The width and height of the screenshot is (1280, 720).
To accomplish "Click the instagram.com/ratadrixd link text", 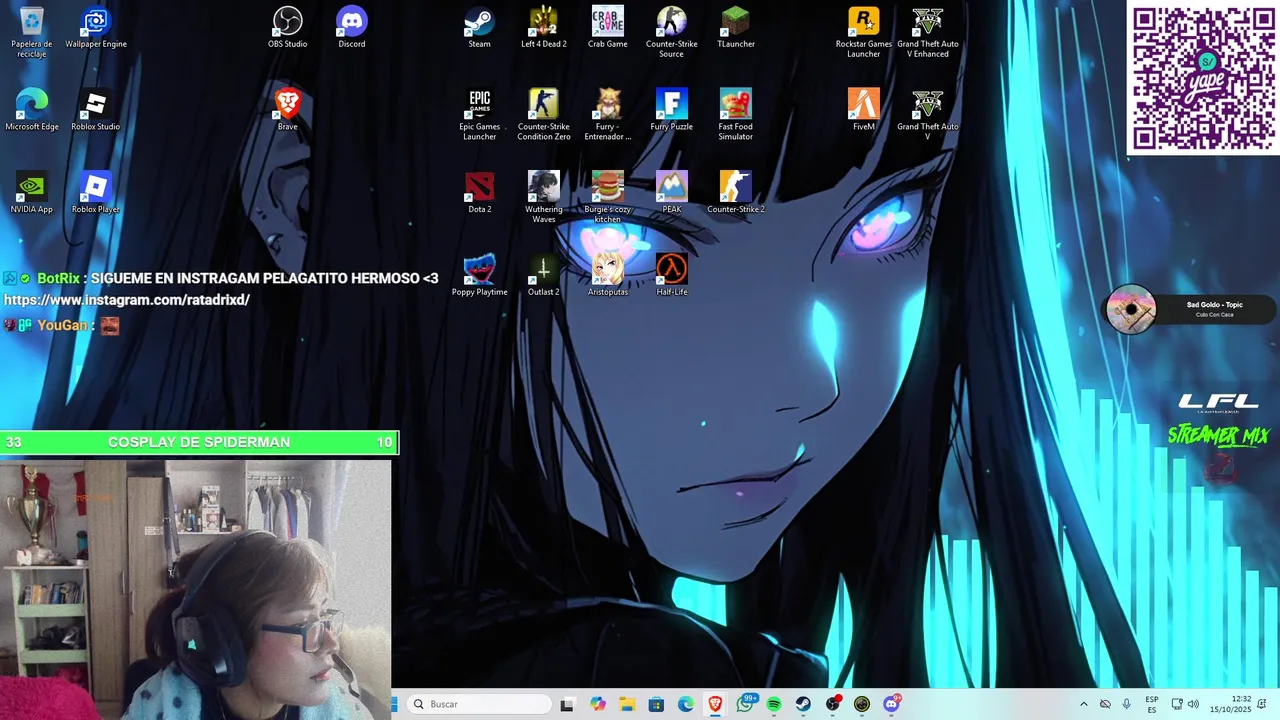I will 127,300.
